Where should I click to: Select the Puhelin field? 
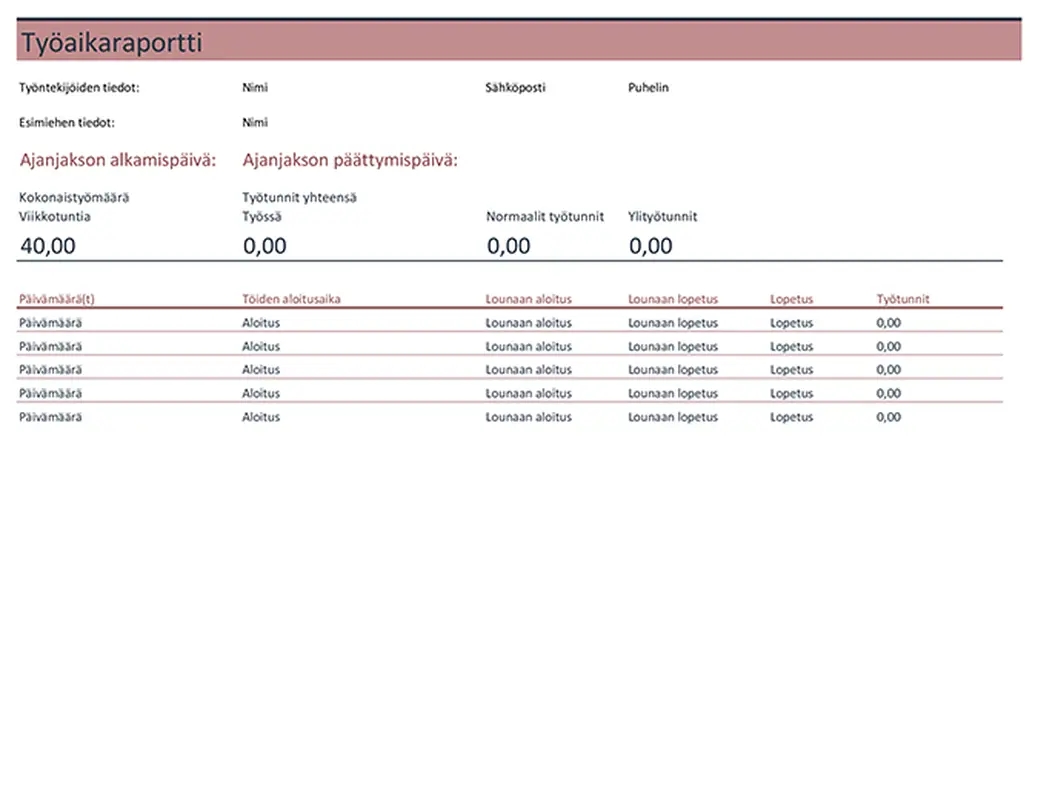[x=648, y=88]
